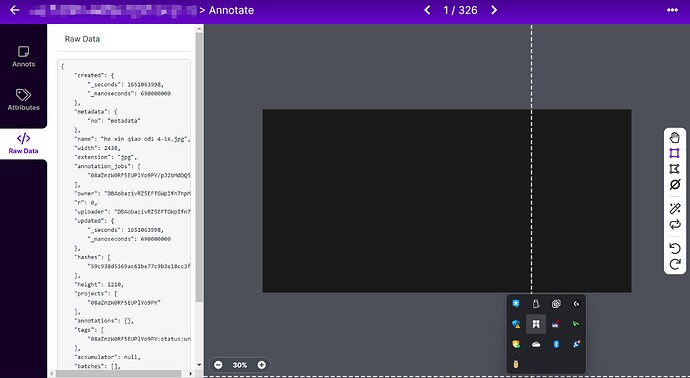This screenshot has width=690, height=378.
Task: Open the Attributes panel
Action: [23, 99]
